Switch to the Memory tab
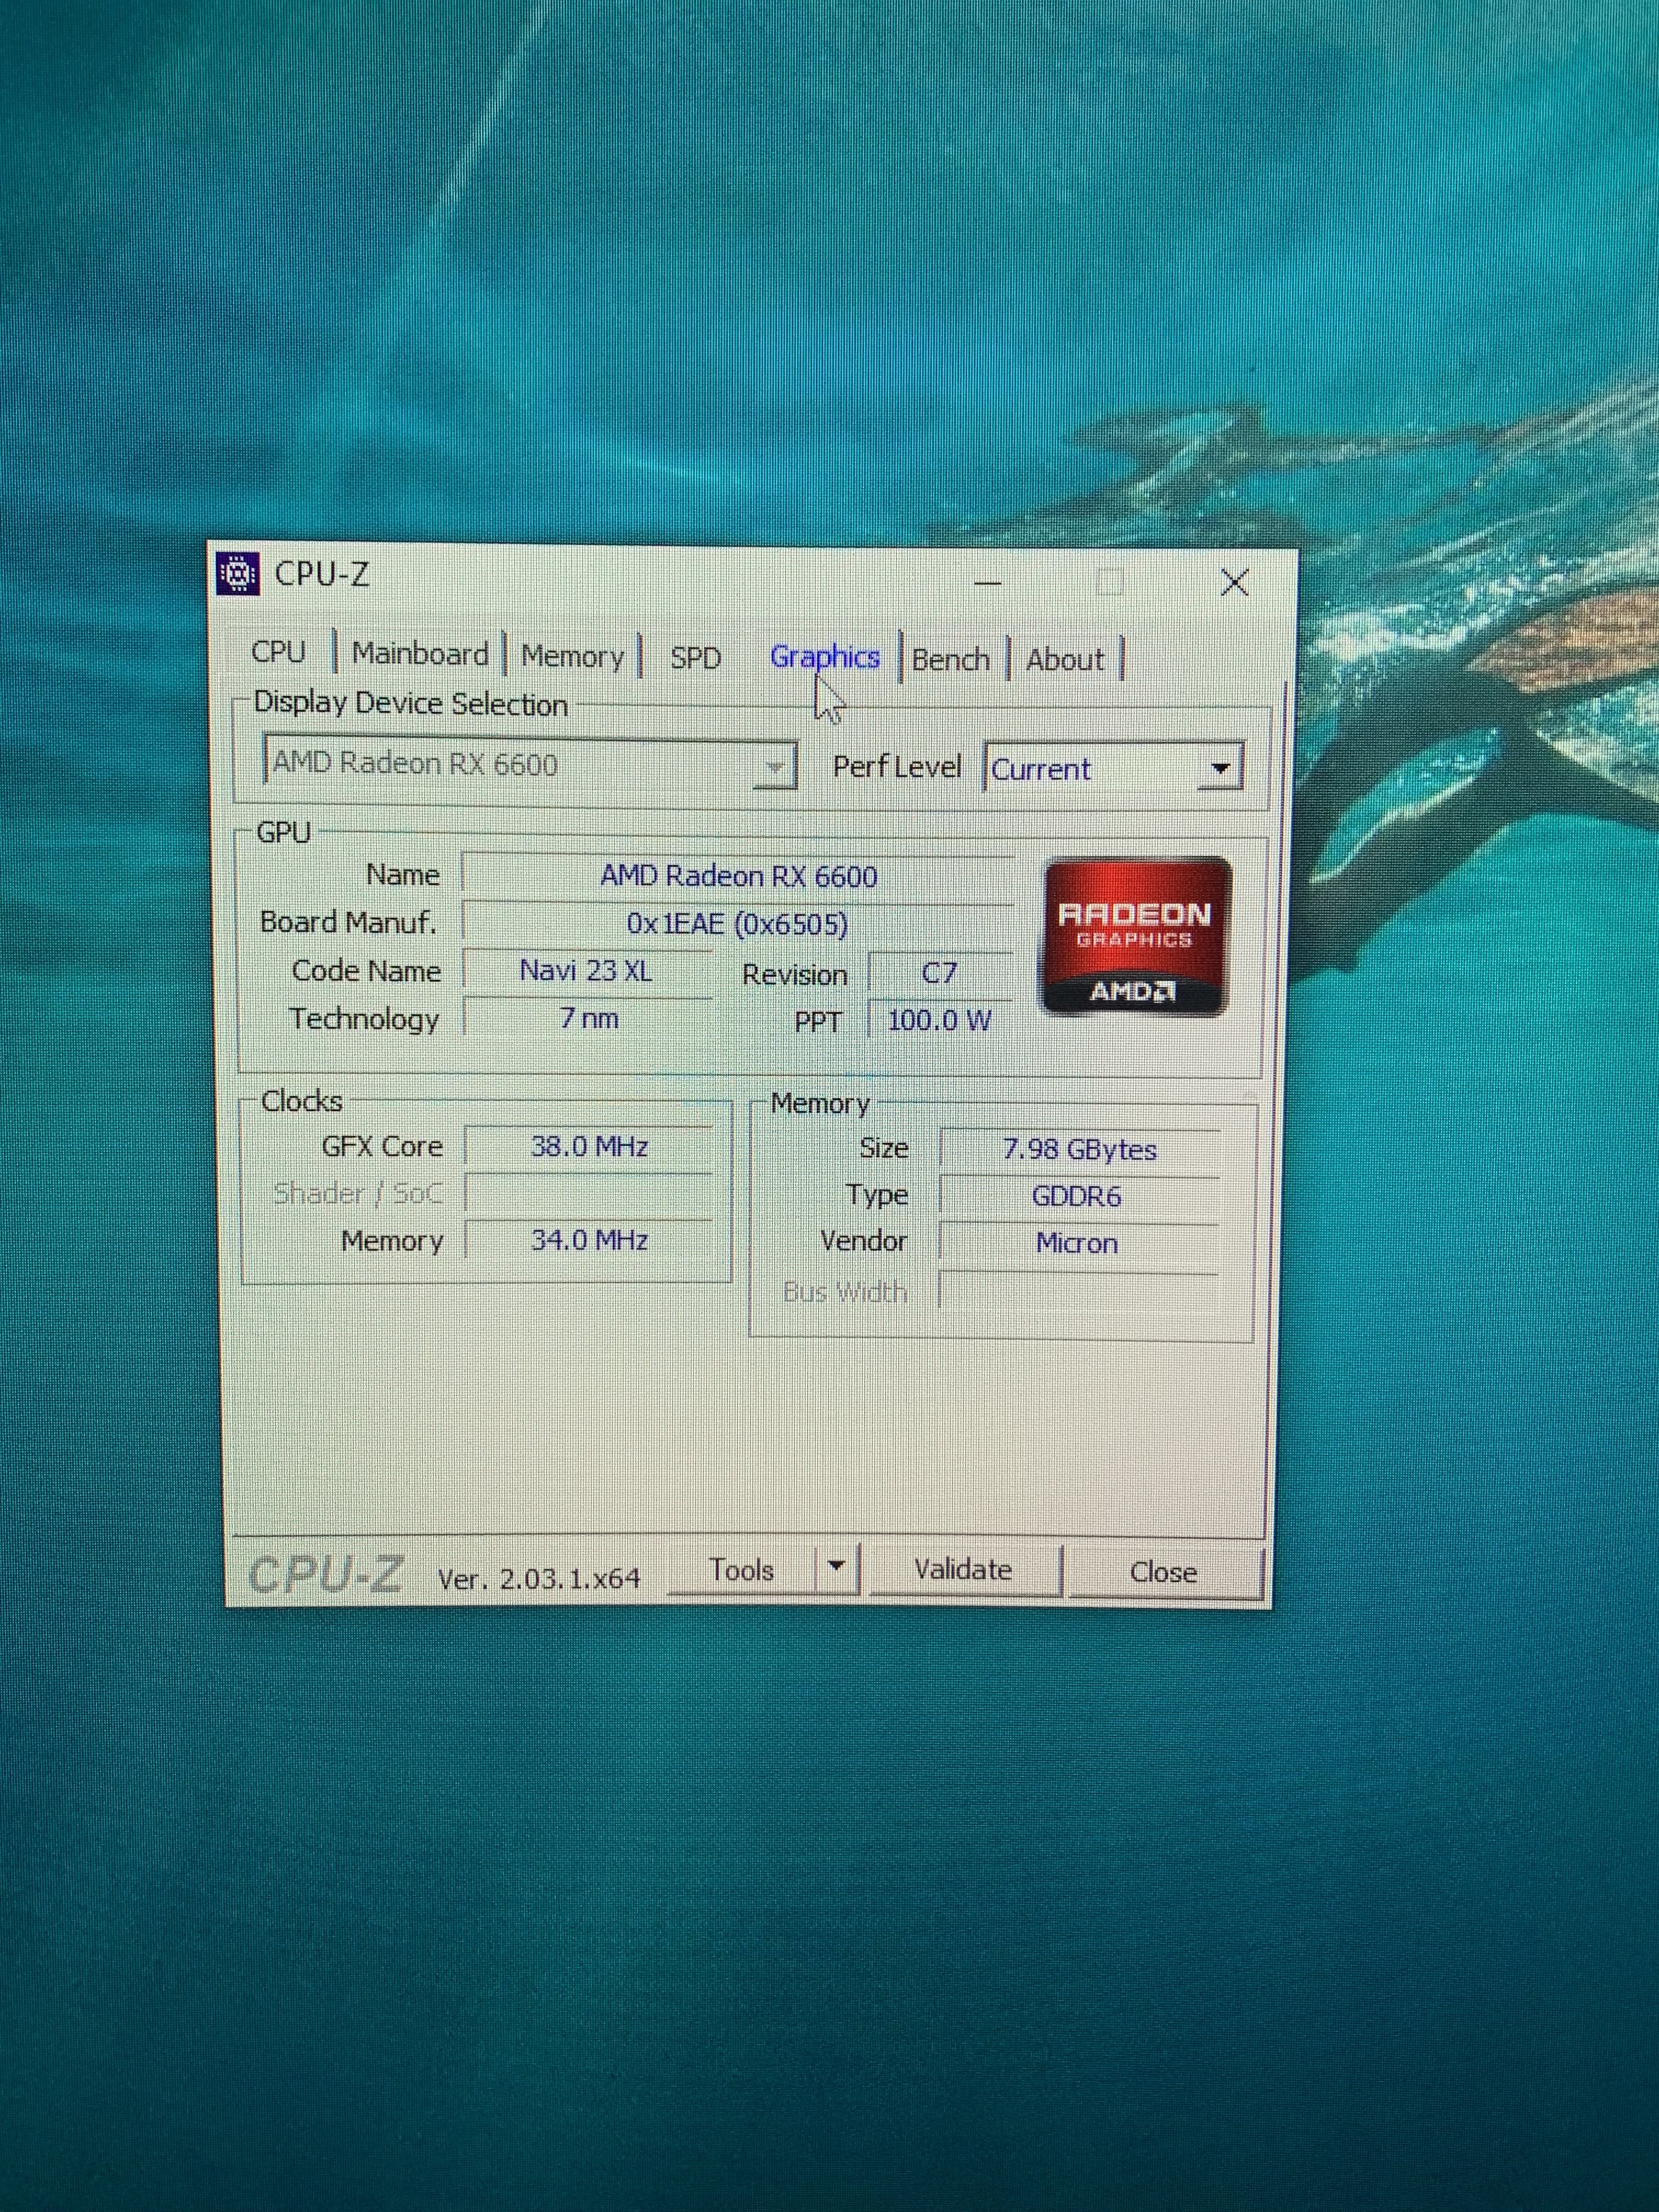The height and width of the screenshot is (2212, 1659). pyautogui.click(x=572, y=656)
